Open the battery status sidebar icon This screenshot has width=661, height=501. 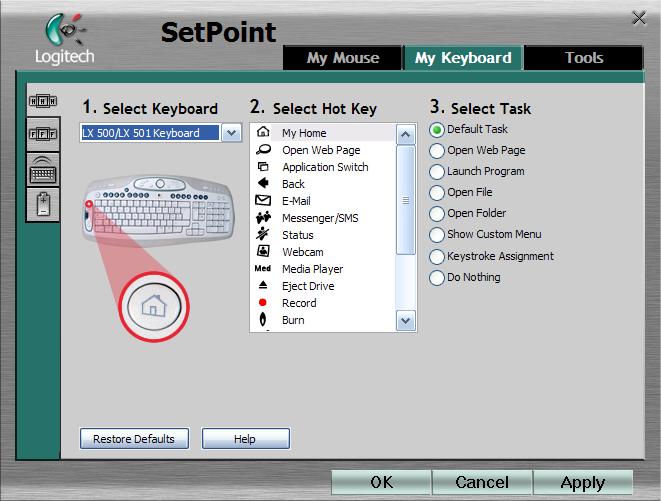pos(43,202)
